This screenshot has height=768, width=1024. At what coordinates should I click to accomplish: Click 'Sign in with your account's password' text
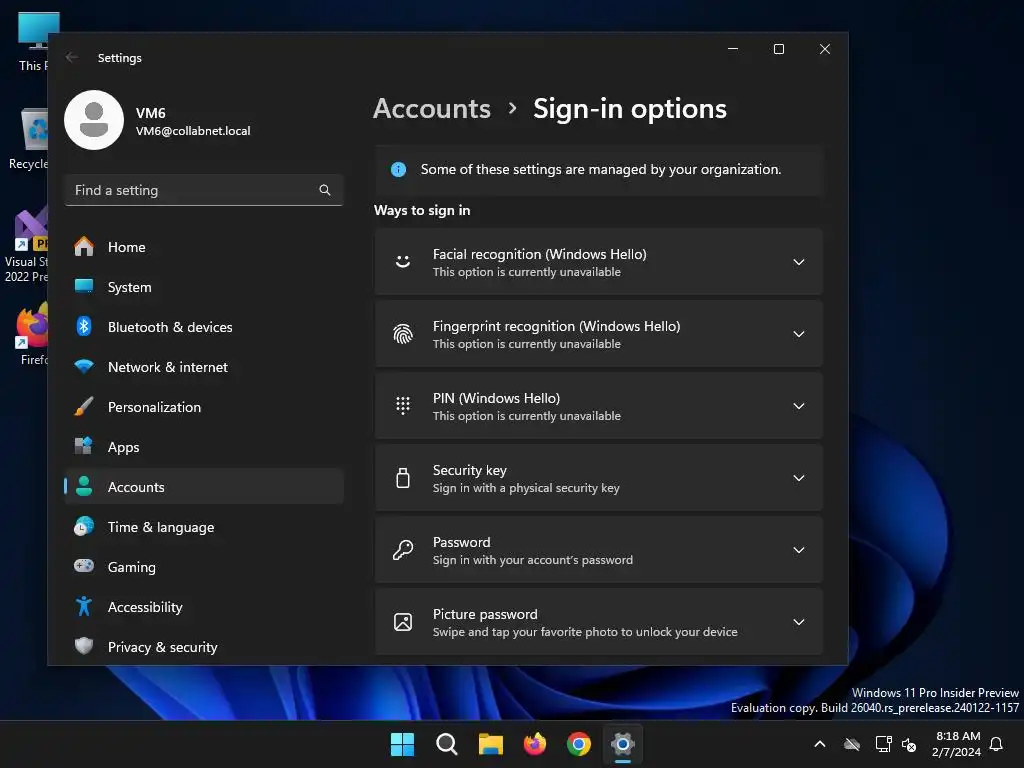532,560
